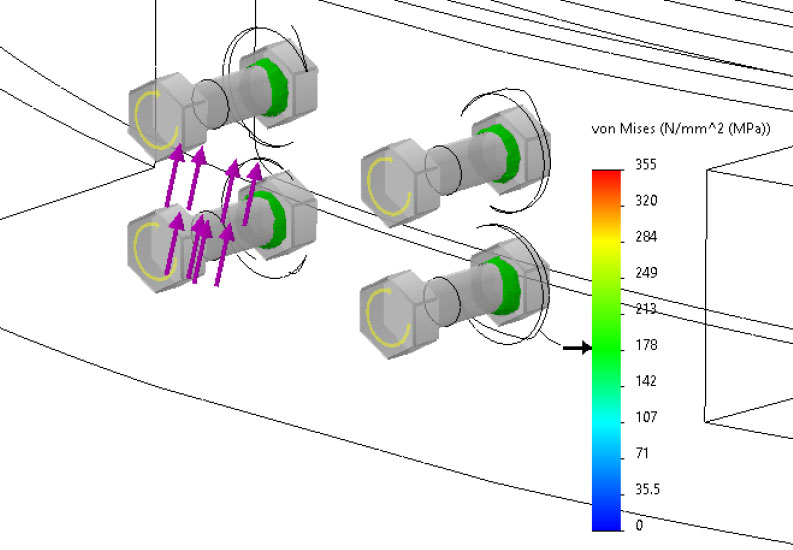
Task: Click the von Mises legend title
Action: point(681,128)
